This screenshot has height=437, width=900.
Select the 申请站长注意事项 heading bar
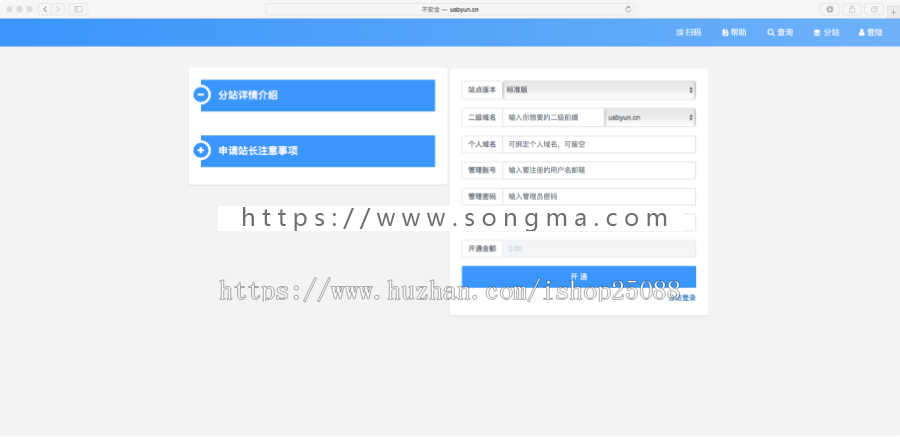pos(318,151)
